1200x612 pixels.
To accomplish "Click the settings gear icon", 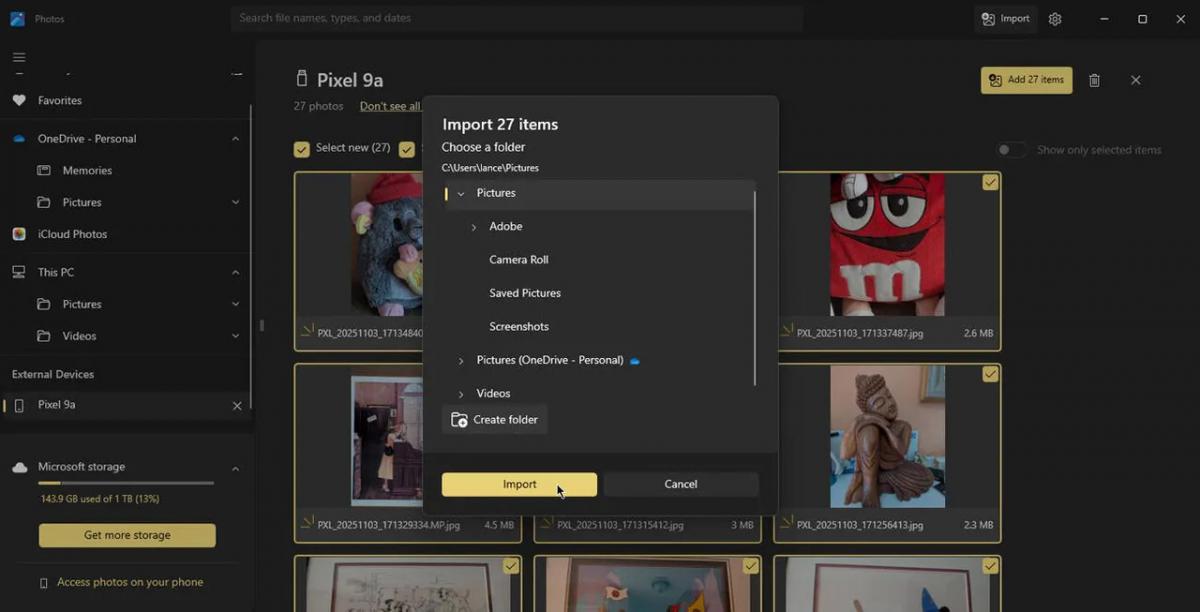I will point(1055,19).
